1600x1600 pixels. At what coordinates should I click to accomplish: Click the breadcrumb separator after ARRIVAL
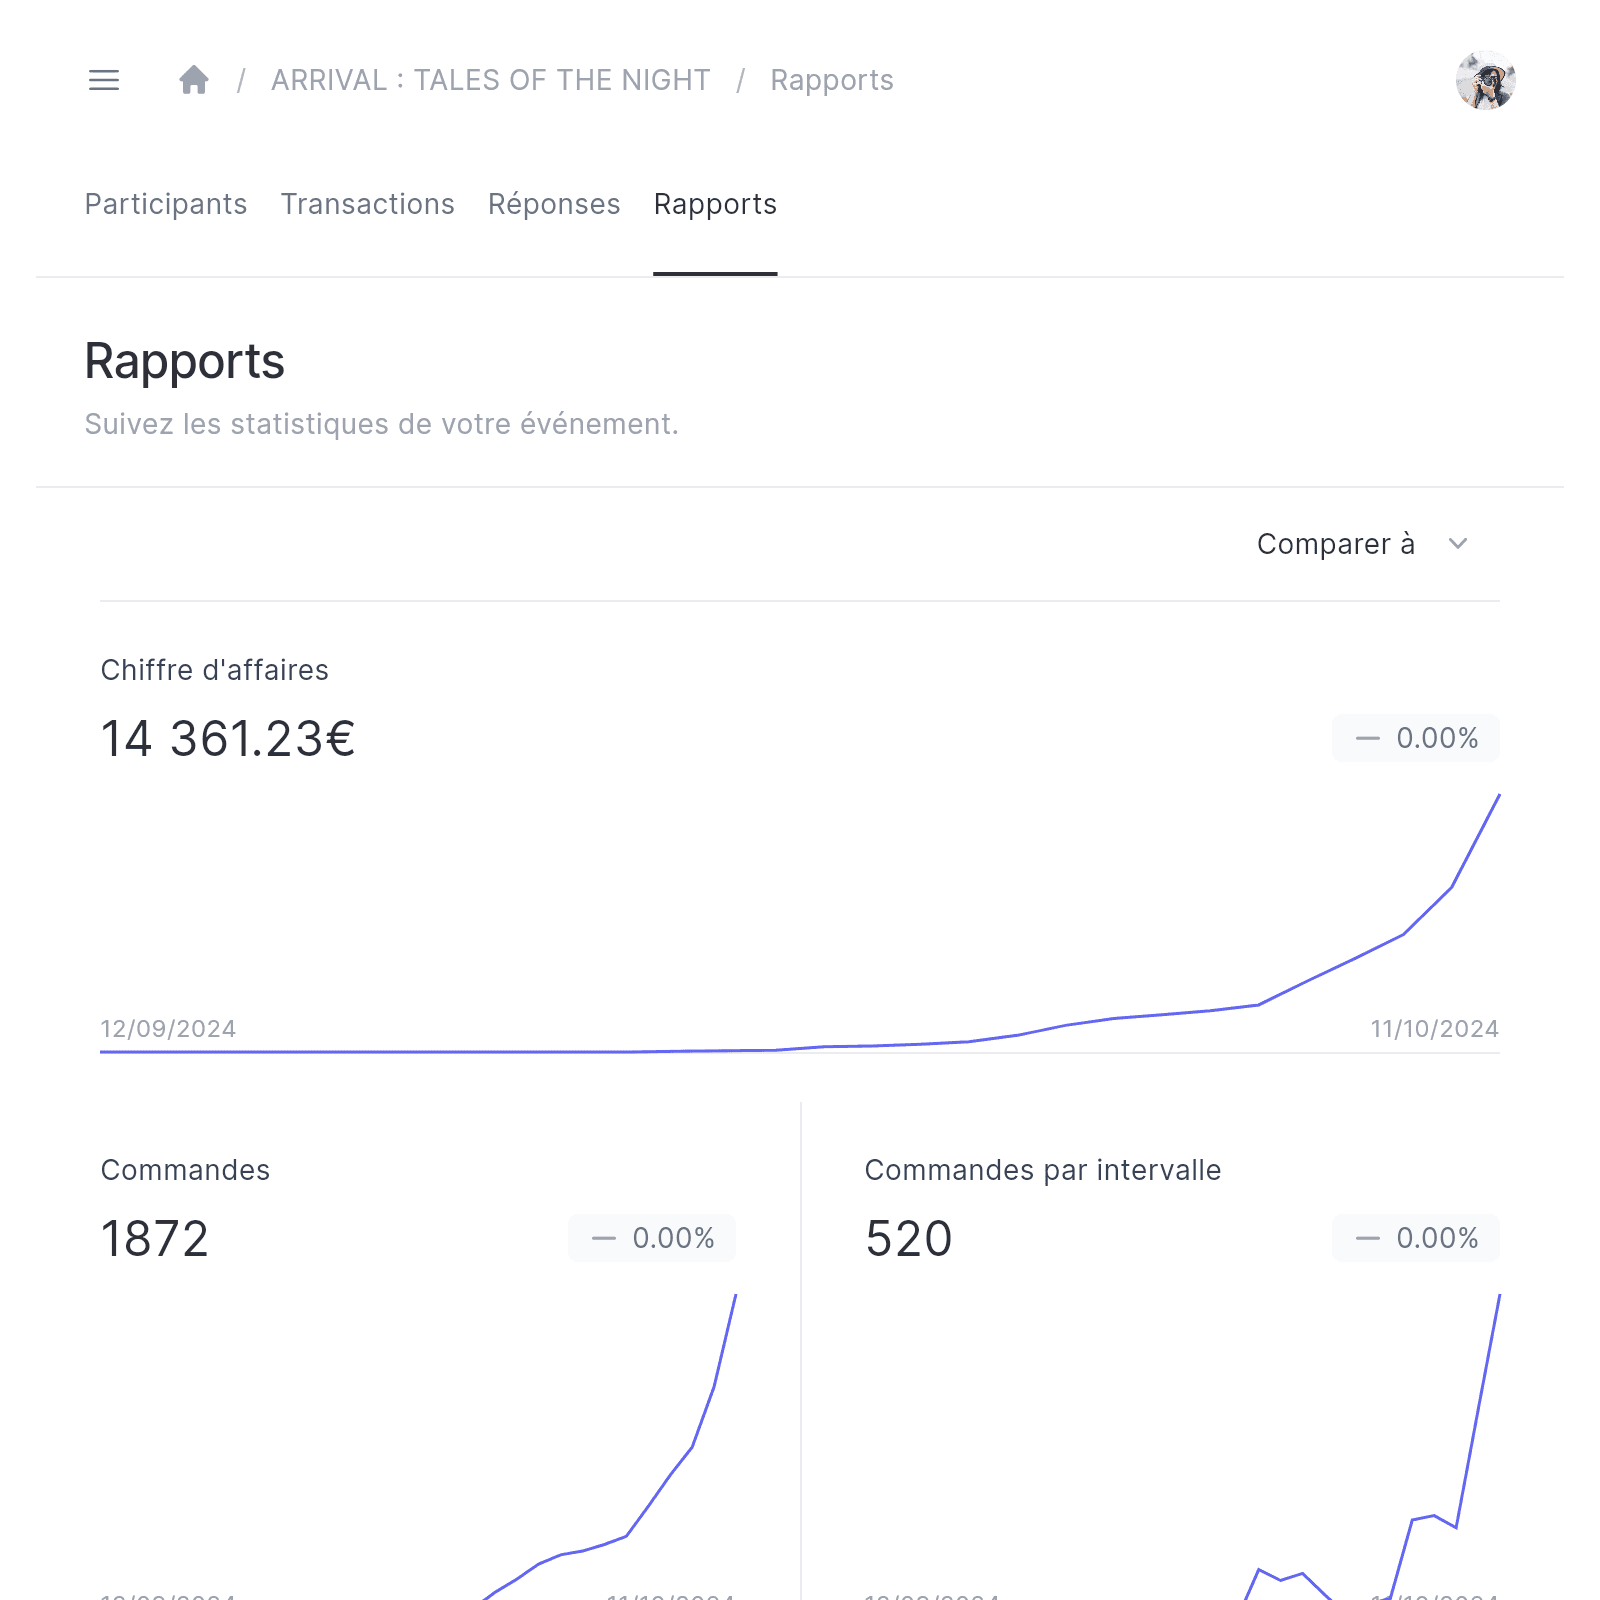pos(741,80)
